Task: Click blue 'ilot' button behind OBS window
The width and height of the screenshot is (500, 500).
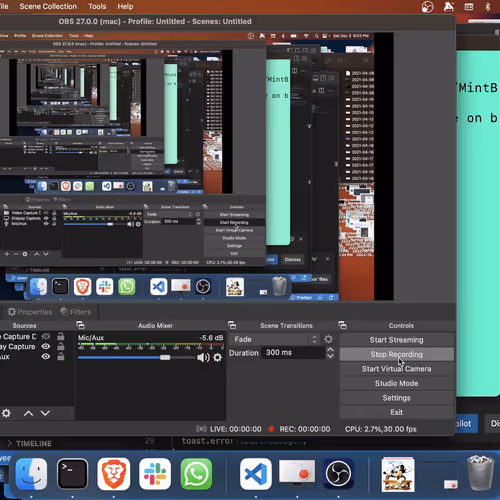Action: tap(467, 424)
